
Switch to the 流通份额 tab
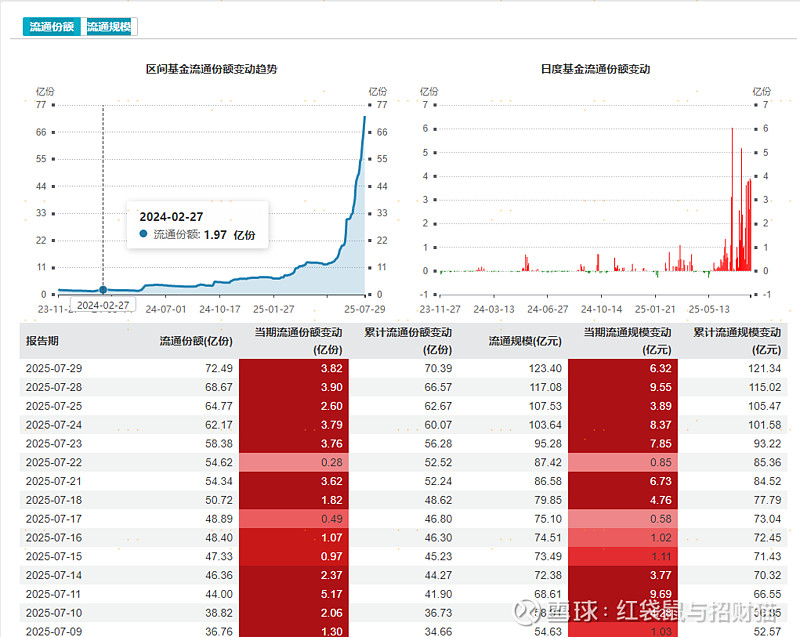(x=51, y=27)
